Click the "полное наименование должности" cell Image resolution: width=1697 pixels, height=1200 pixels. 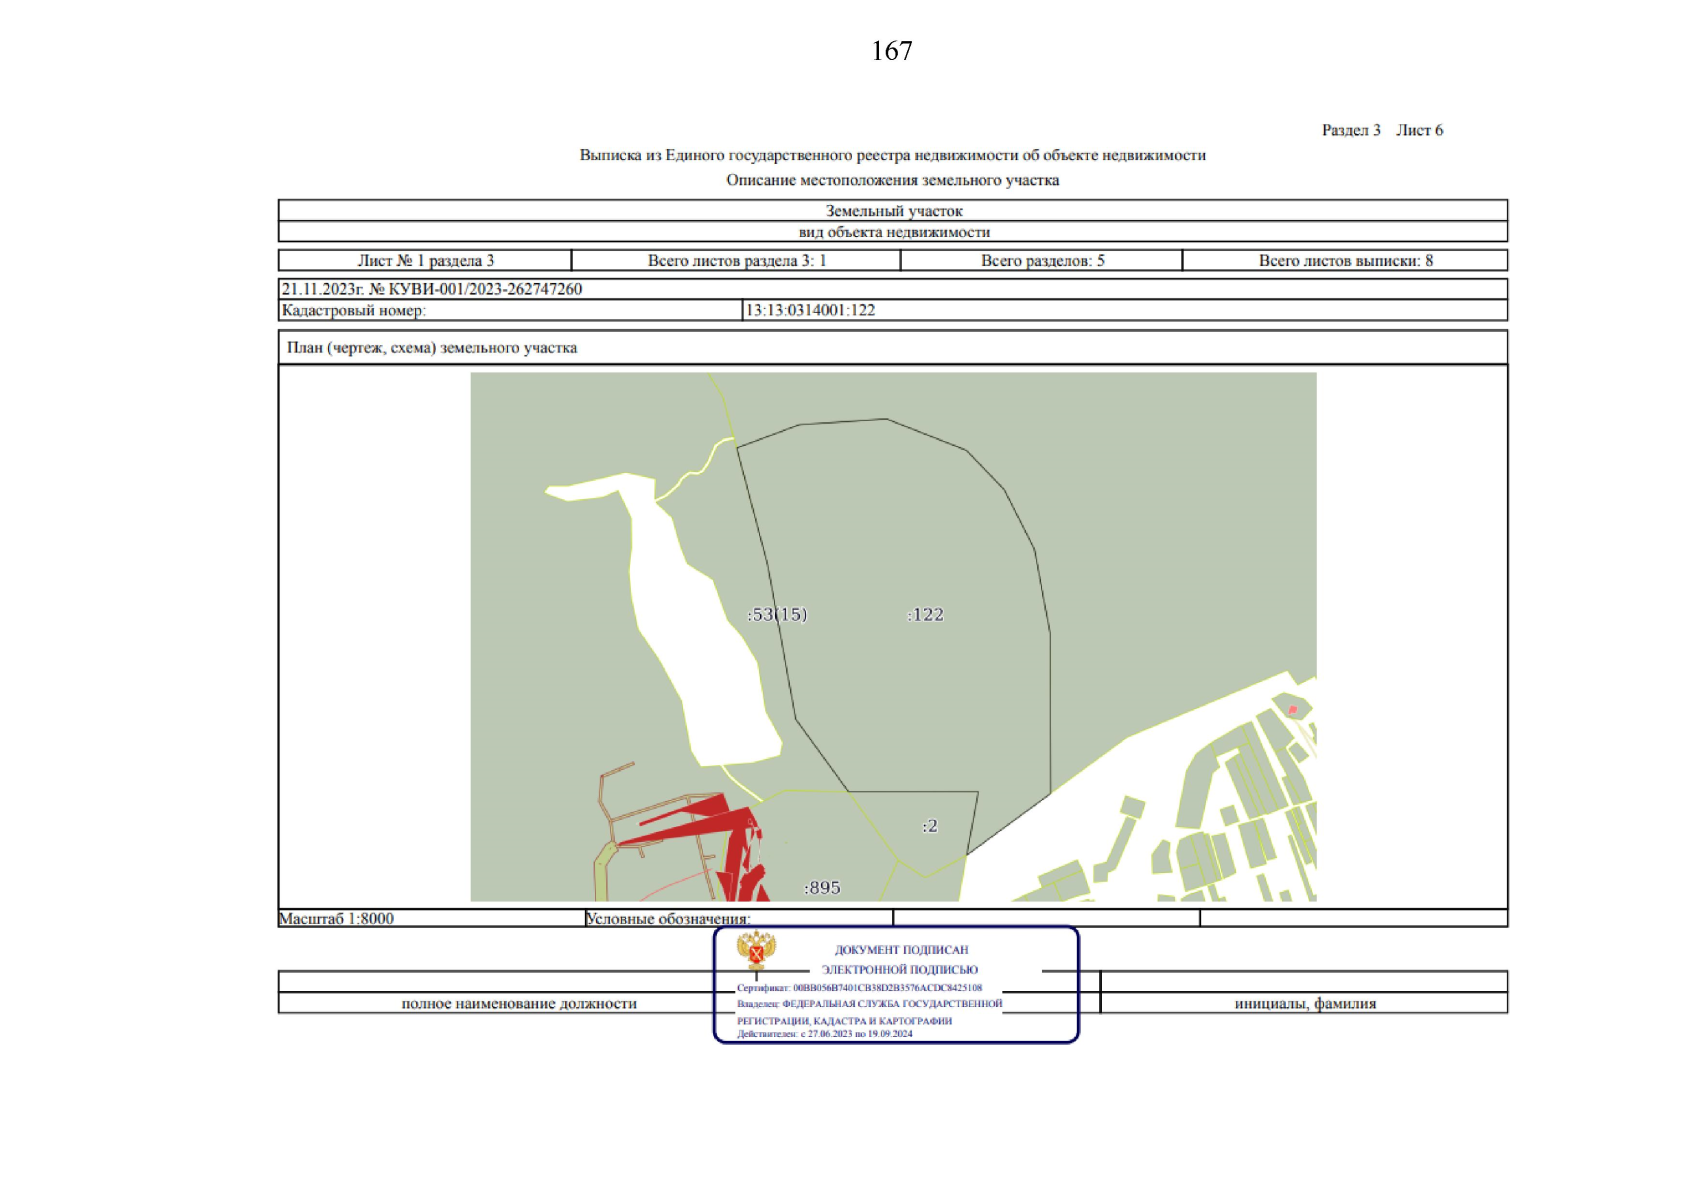(x=518, y=1003)
